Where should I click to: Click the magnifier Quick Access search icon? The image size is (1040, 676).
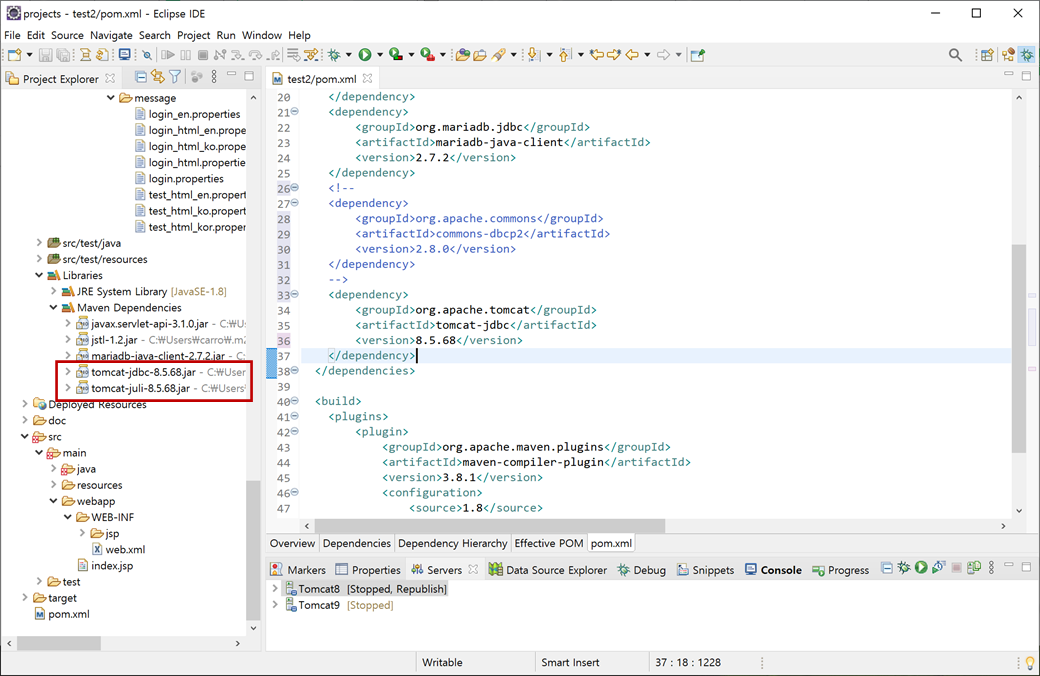coord(955,55)
